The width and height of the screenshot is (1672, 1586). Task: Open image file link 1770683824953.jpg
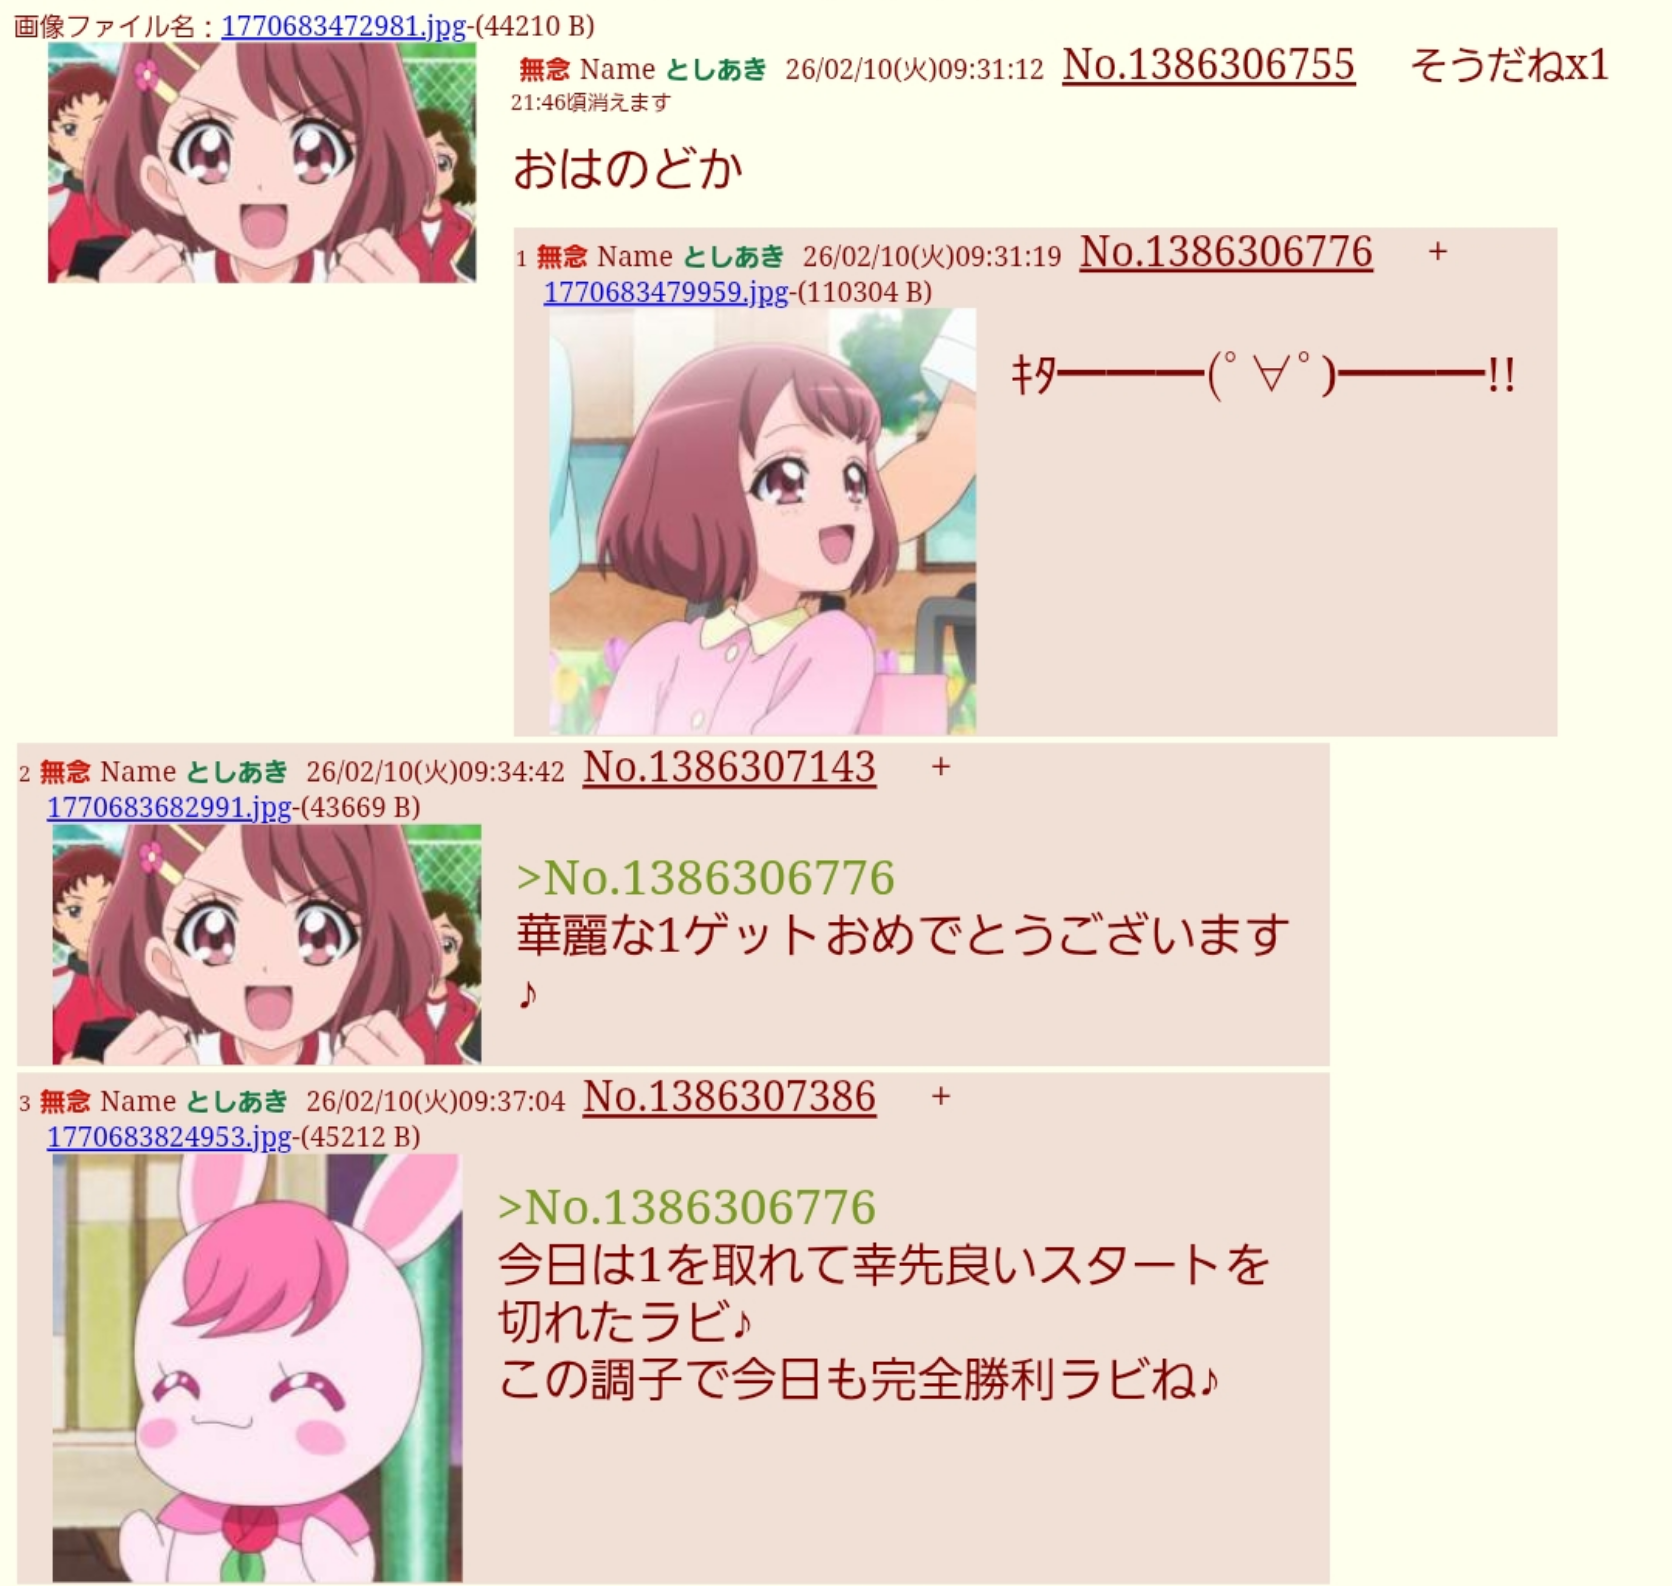click(x=169, y=1137)
